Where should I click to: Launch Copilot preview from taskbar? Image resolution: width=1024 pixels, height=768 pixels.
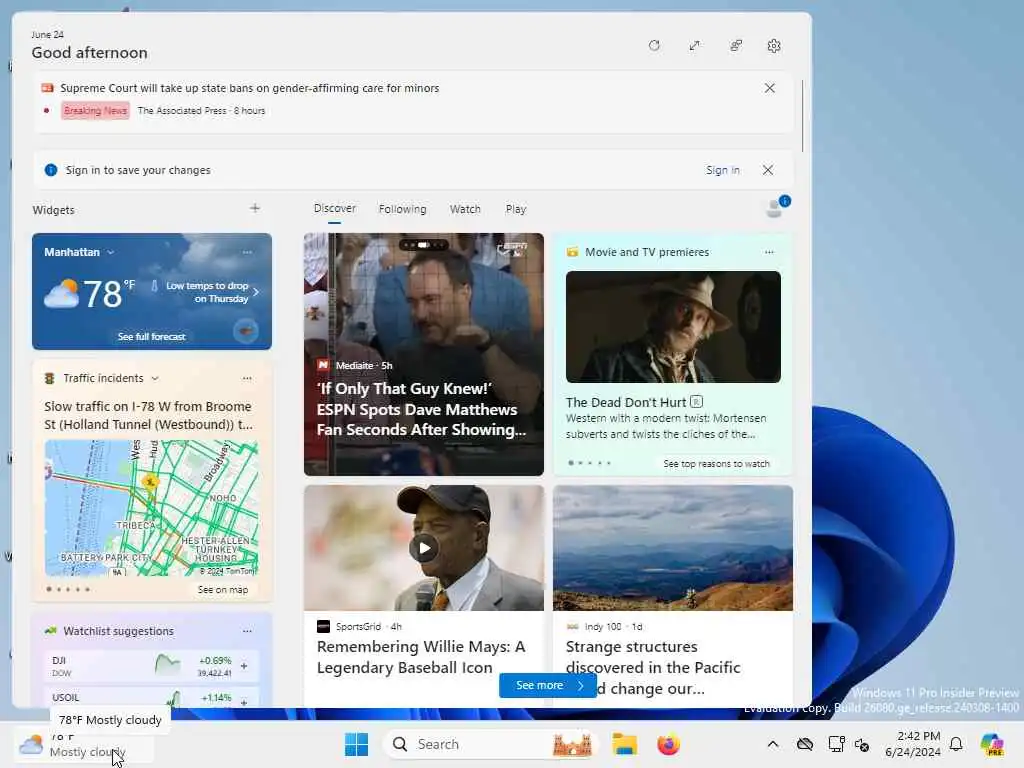(x=992, y=744)
